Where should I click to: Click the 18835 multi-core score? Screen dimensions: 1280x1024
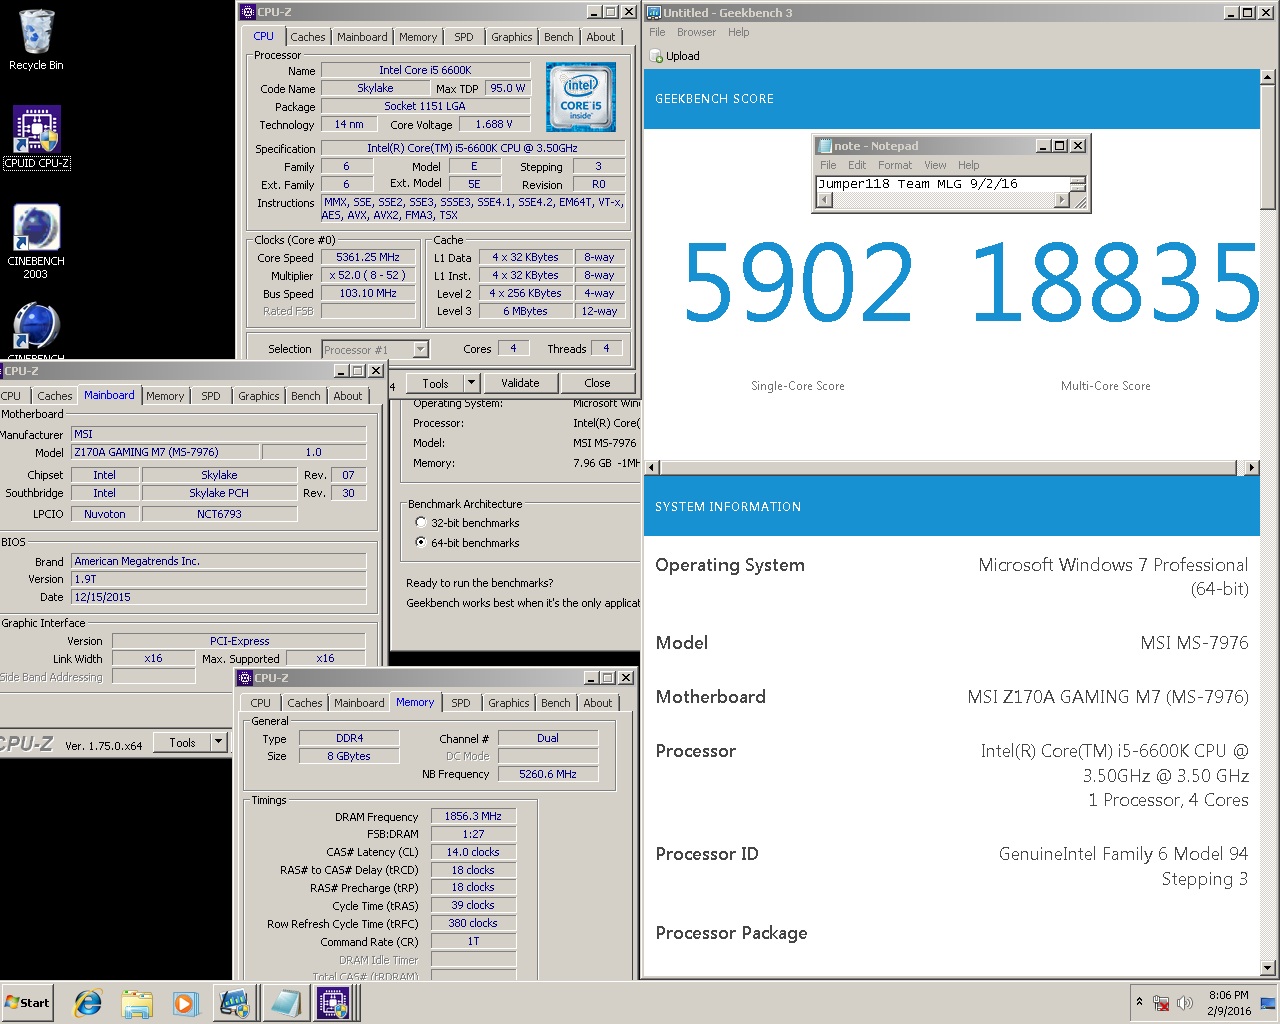[x=1114, y=282]
